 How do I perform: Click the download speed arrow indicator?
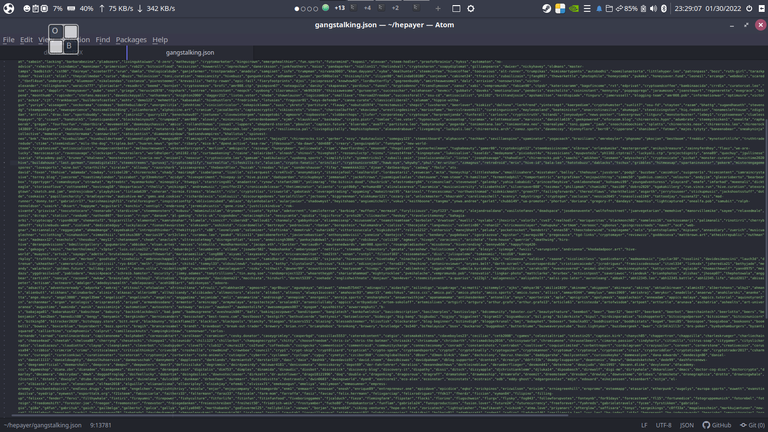click(140, 8)
